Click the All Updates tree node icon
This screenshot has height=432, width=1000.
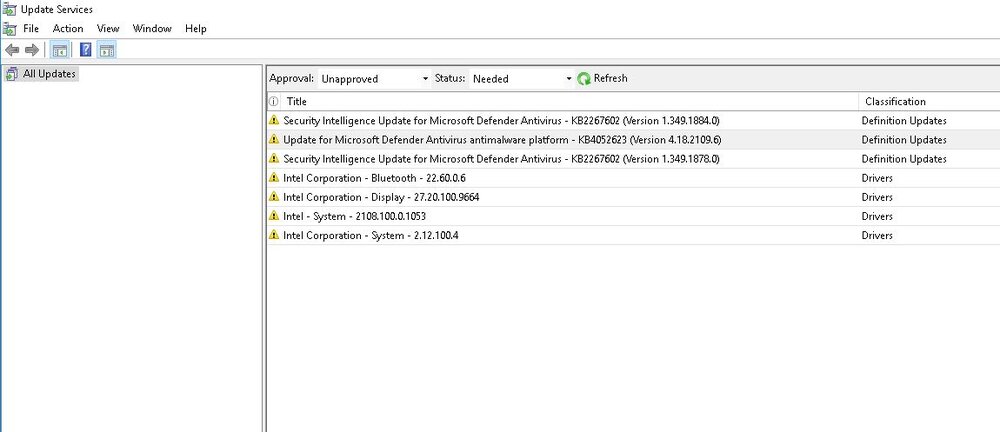pyautogui.click(x=11, y=74)
